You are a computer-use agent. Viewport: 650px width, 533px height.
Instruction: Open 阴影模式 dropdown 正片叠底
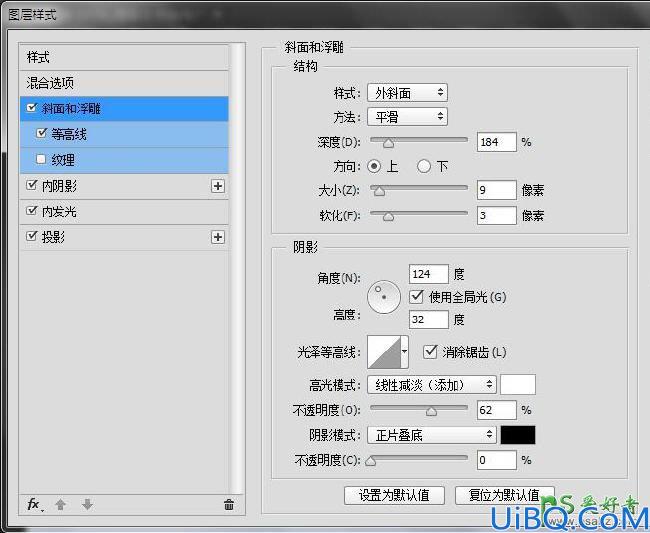[x=432, y=435]
